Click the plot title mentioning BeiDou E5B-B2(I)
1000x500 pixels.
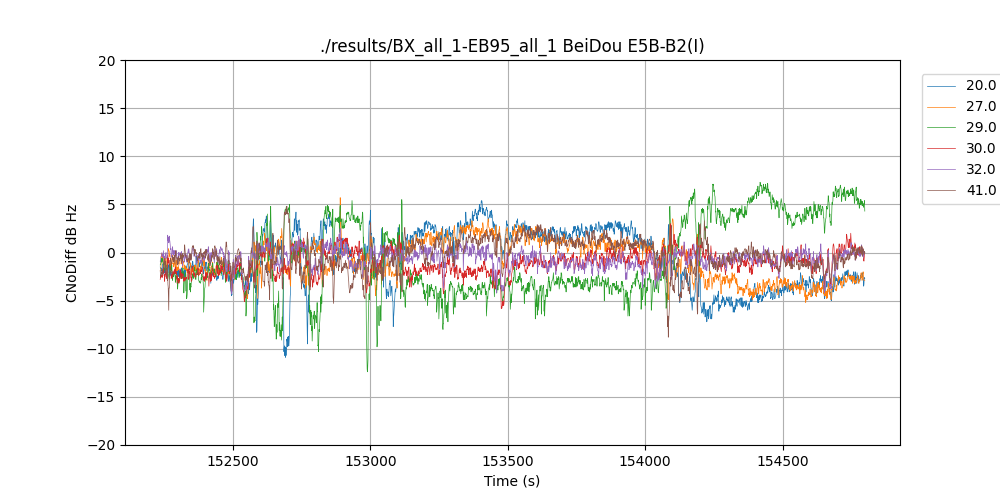(x=512, y=46)
